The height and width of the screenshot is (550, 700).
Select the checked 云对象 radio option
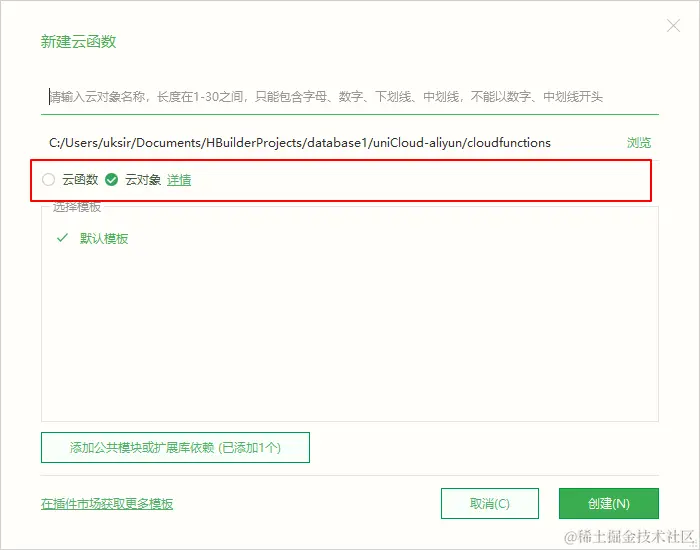pos(111,179)
